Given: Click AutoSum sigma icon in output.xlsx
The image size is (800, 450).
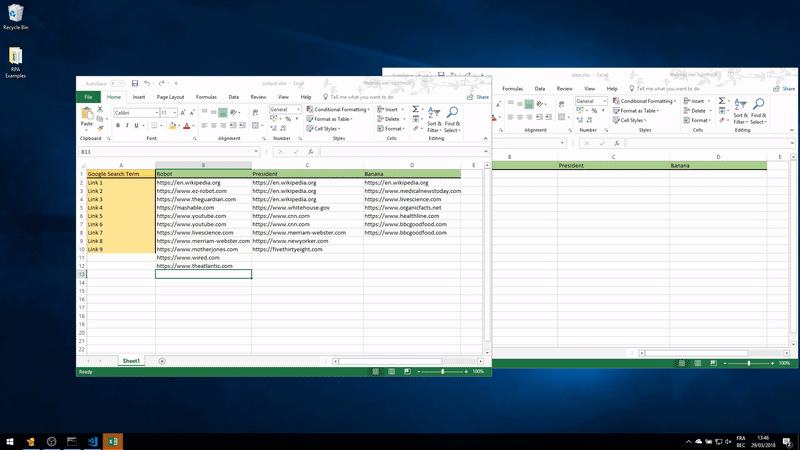Looking at the screenshot, I should pyautogui.click(x=416, y=109).
